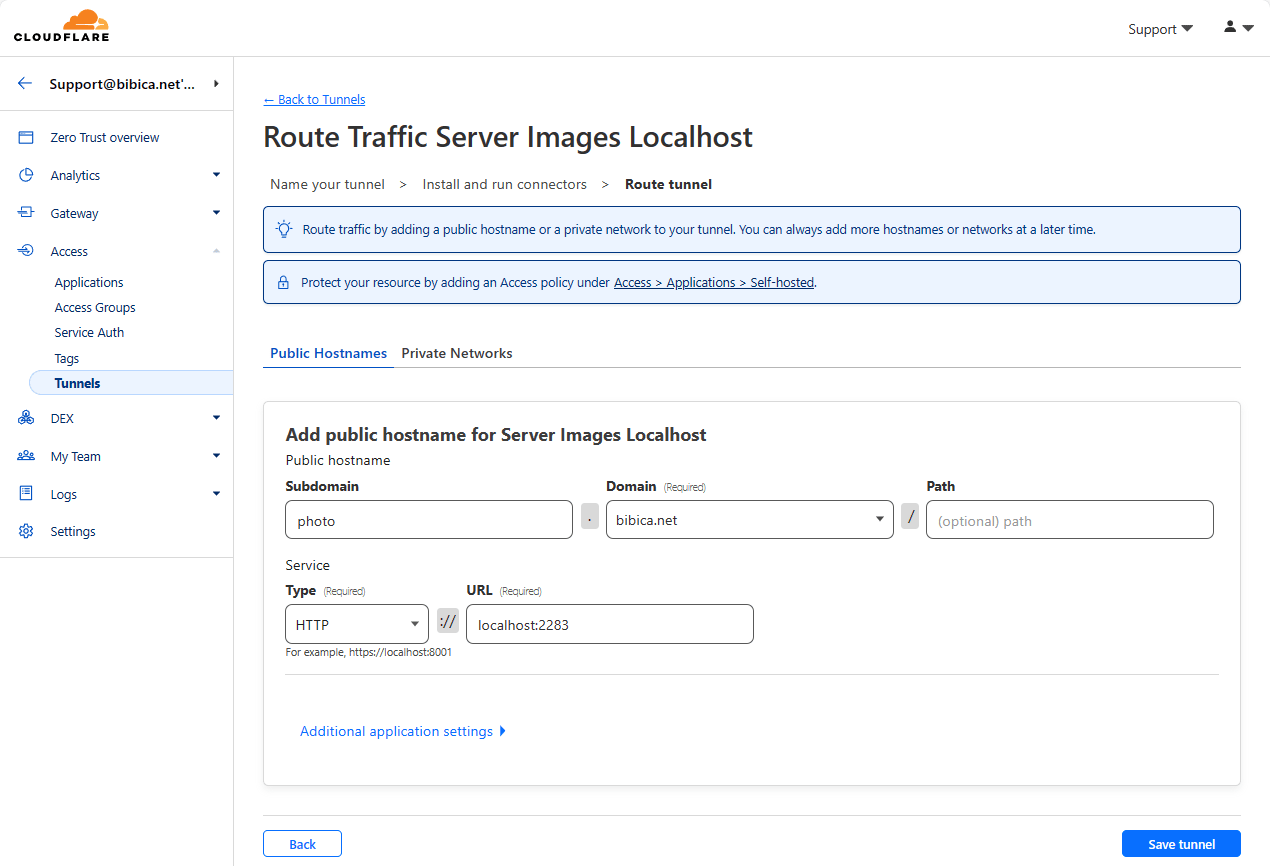
Task: Click the Back button
Action: click(302, 844)
